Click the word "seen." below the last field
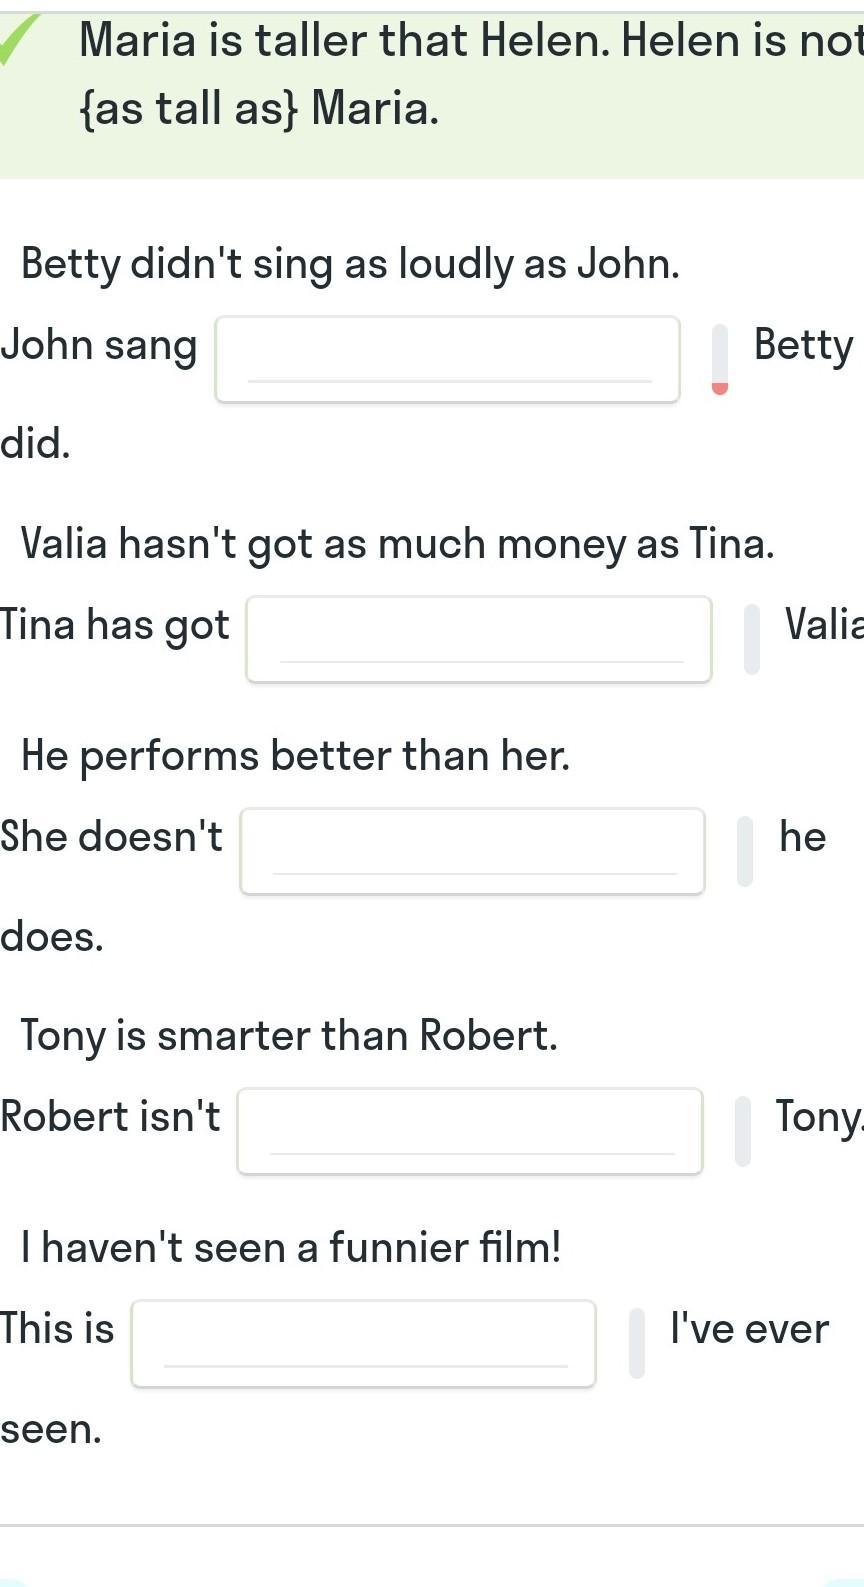This screenshot has height=1587, width=864. (x=51, y=1430)
